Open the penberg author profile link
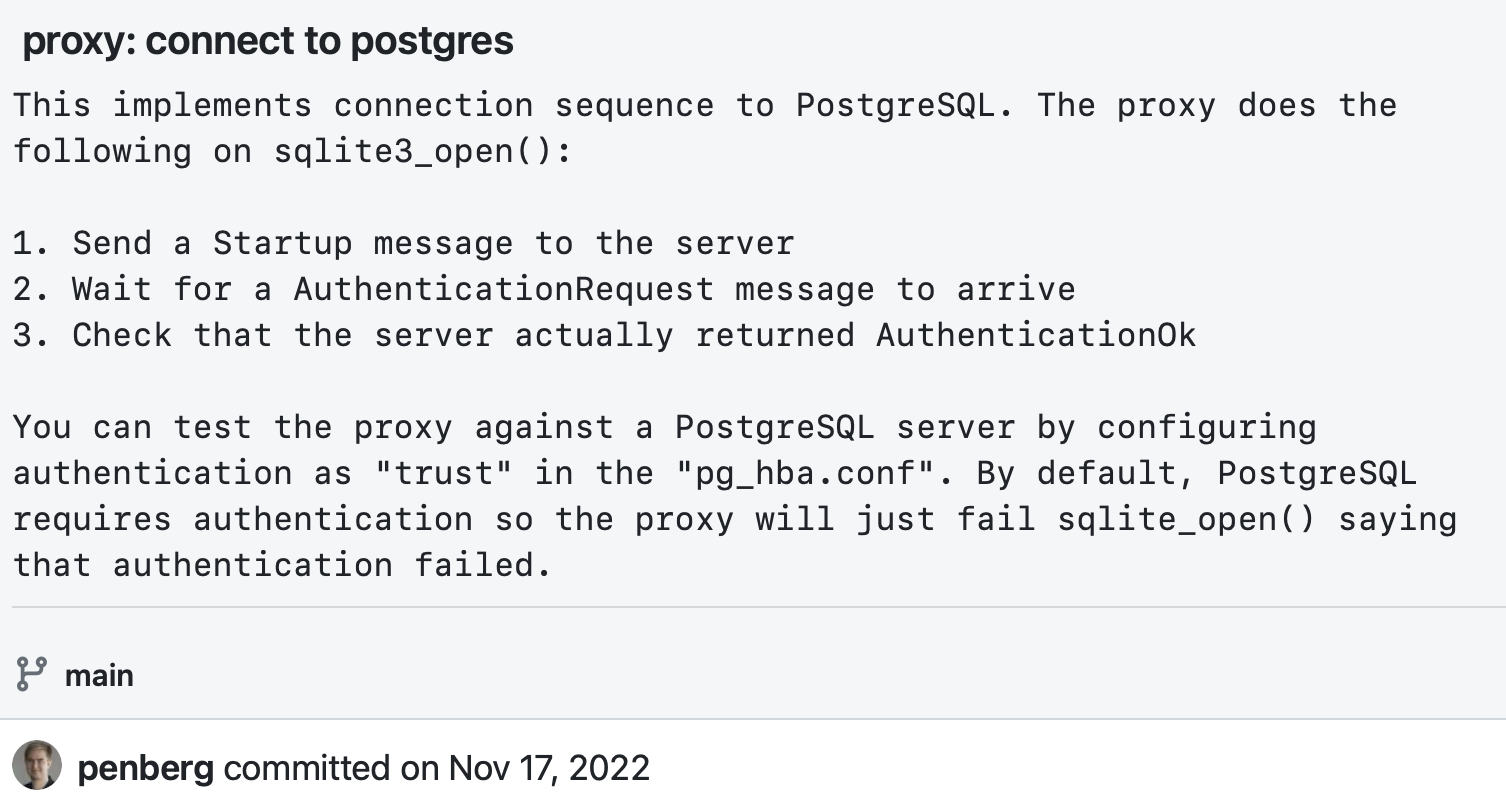This screenshot has height=806, width=1506. coord(145,768)
